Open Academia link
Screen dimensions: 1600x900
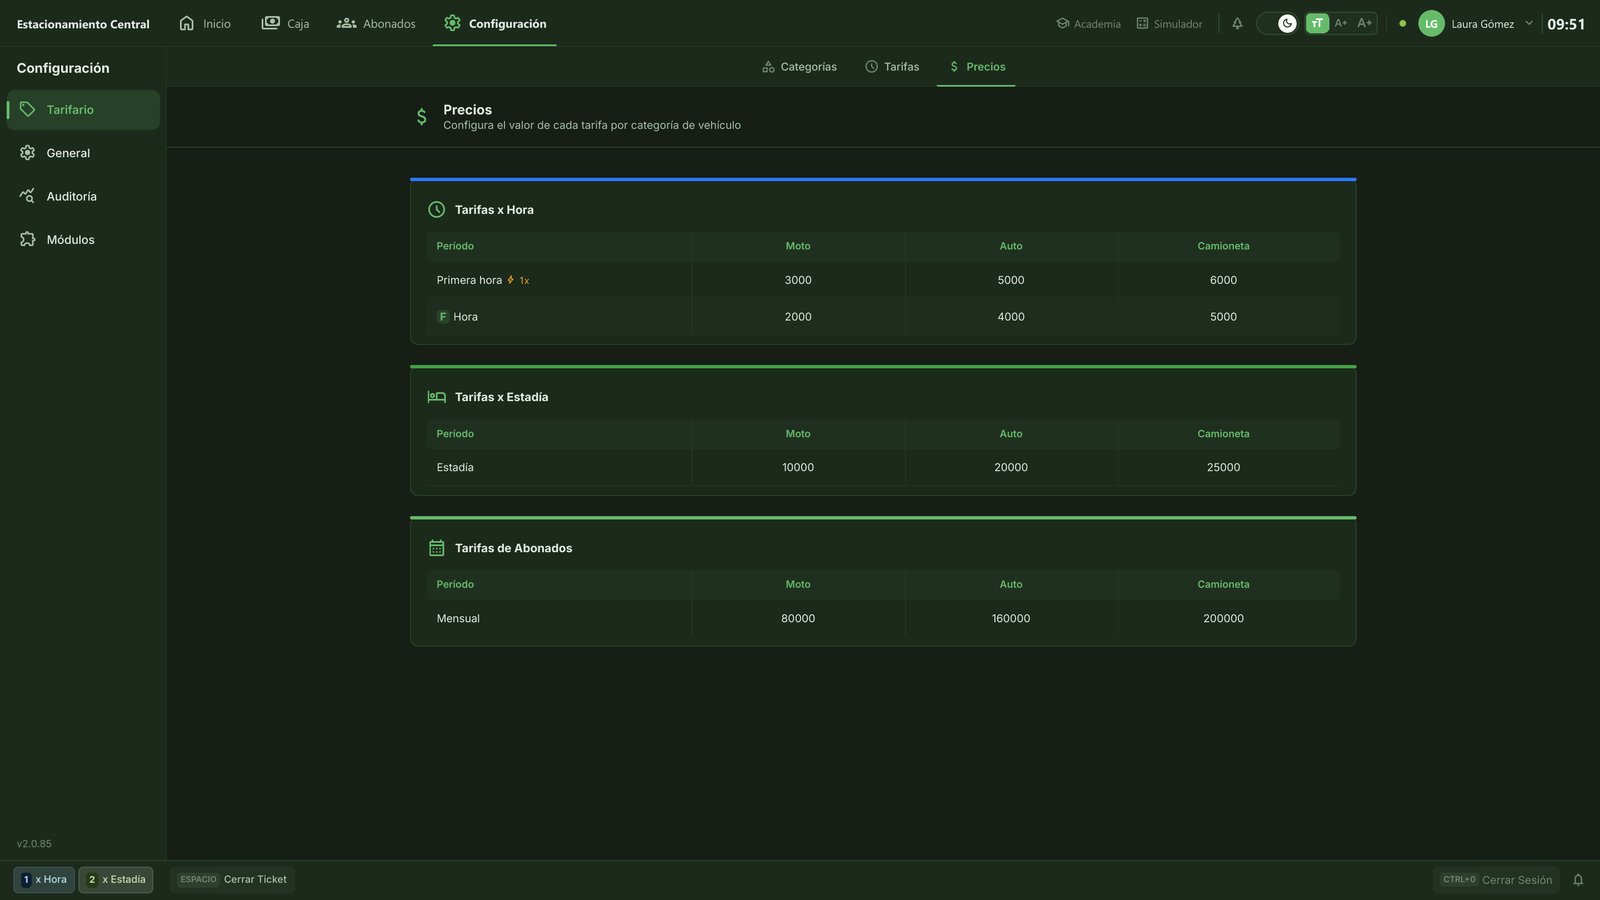[1089, 23]
